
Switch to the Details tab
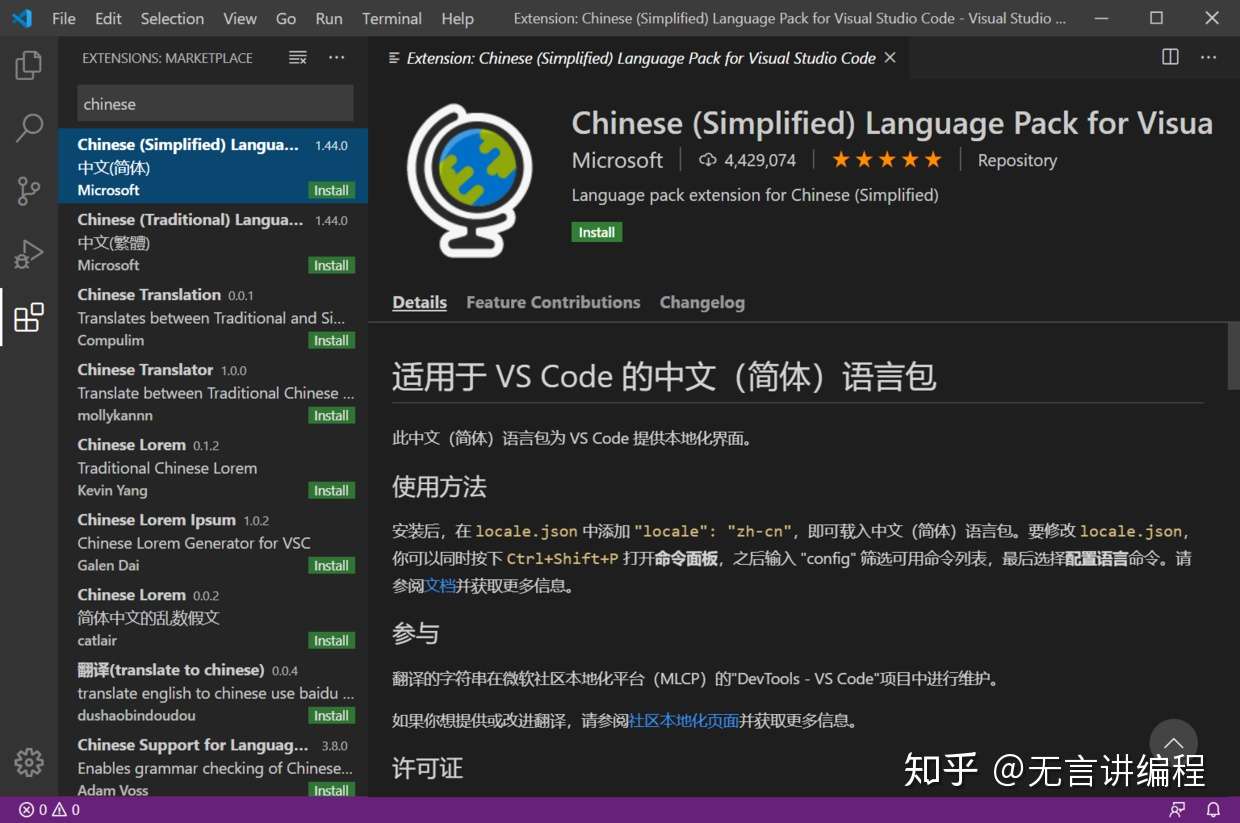(x=420, y=302)
